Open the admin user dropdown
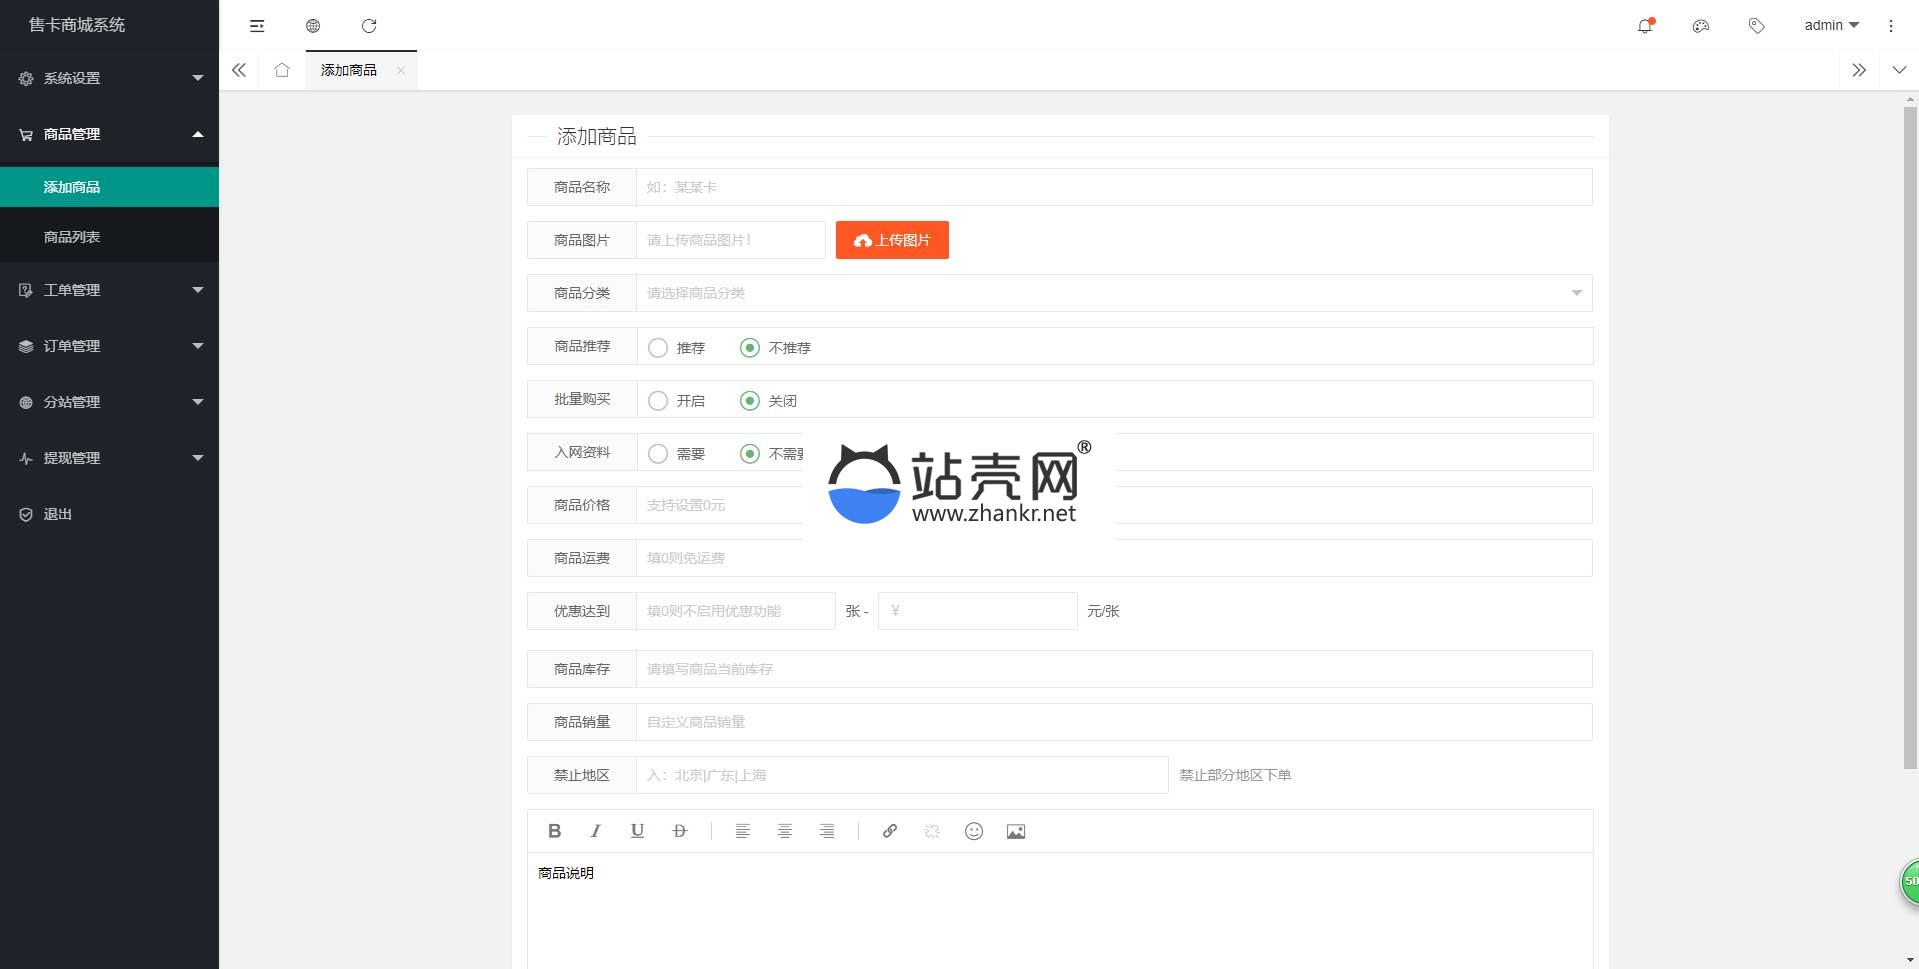Viewport: 1919px width, 969px height. tap(1830, 26)
